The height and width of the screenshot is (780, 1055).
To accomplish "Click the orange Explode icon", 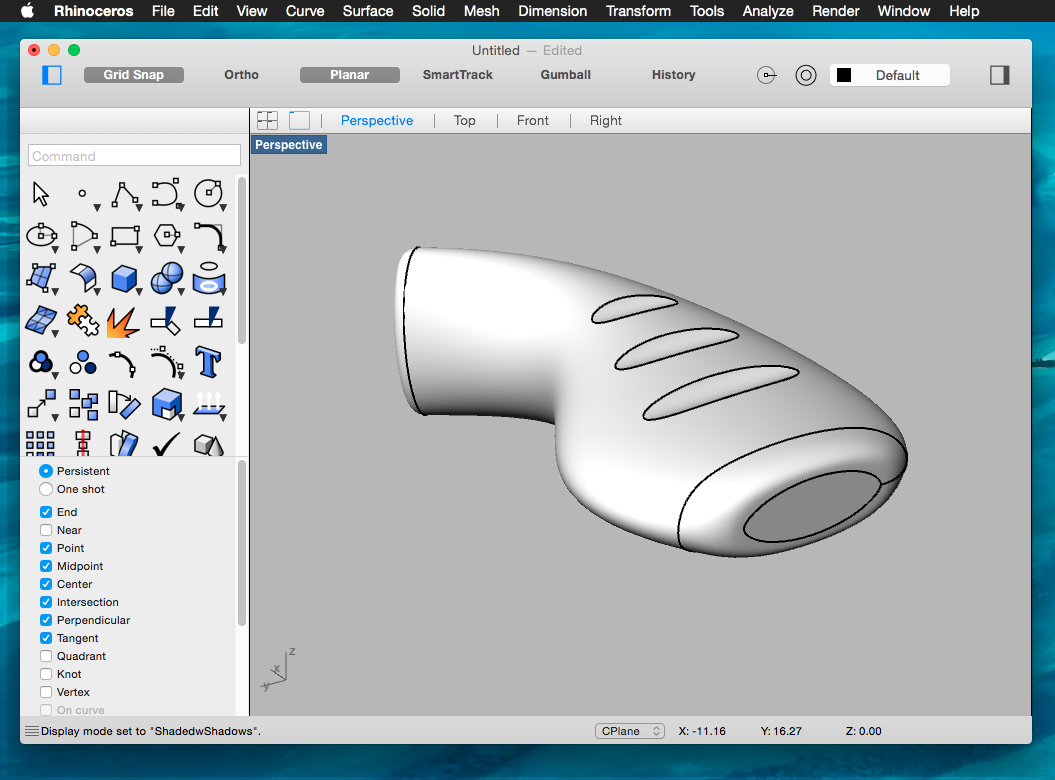I will [124, 322].
